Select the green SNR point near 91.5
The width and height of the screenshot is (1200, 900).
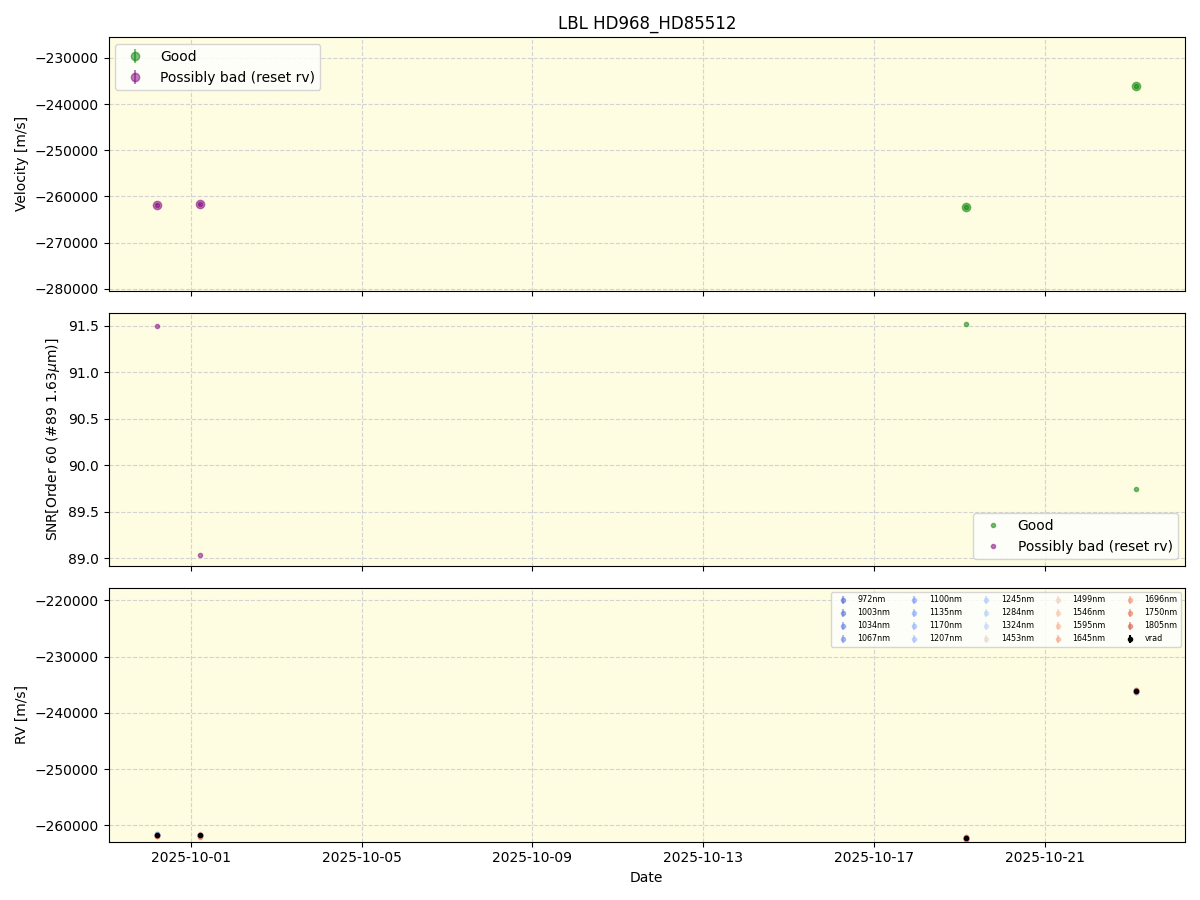tap(966, 324)
